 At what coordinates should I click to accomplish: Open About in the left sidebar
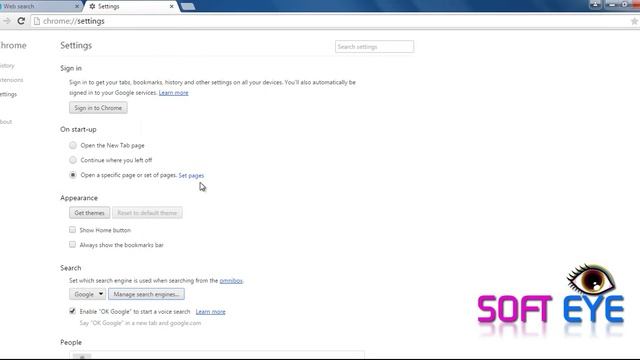(x=6, y=121)
